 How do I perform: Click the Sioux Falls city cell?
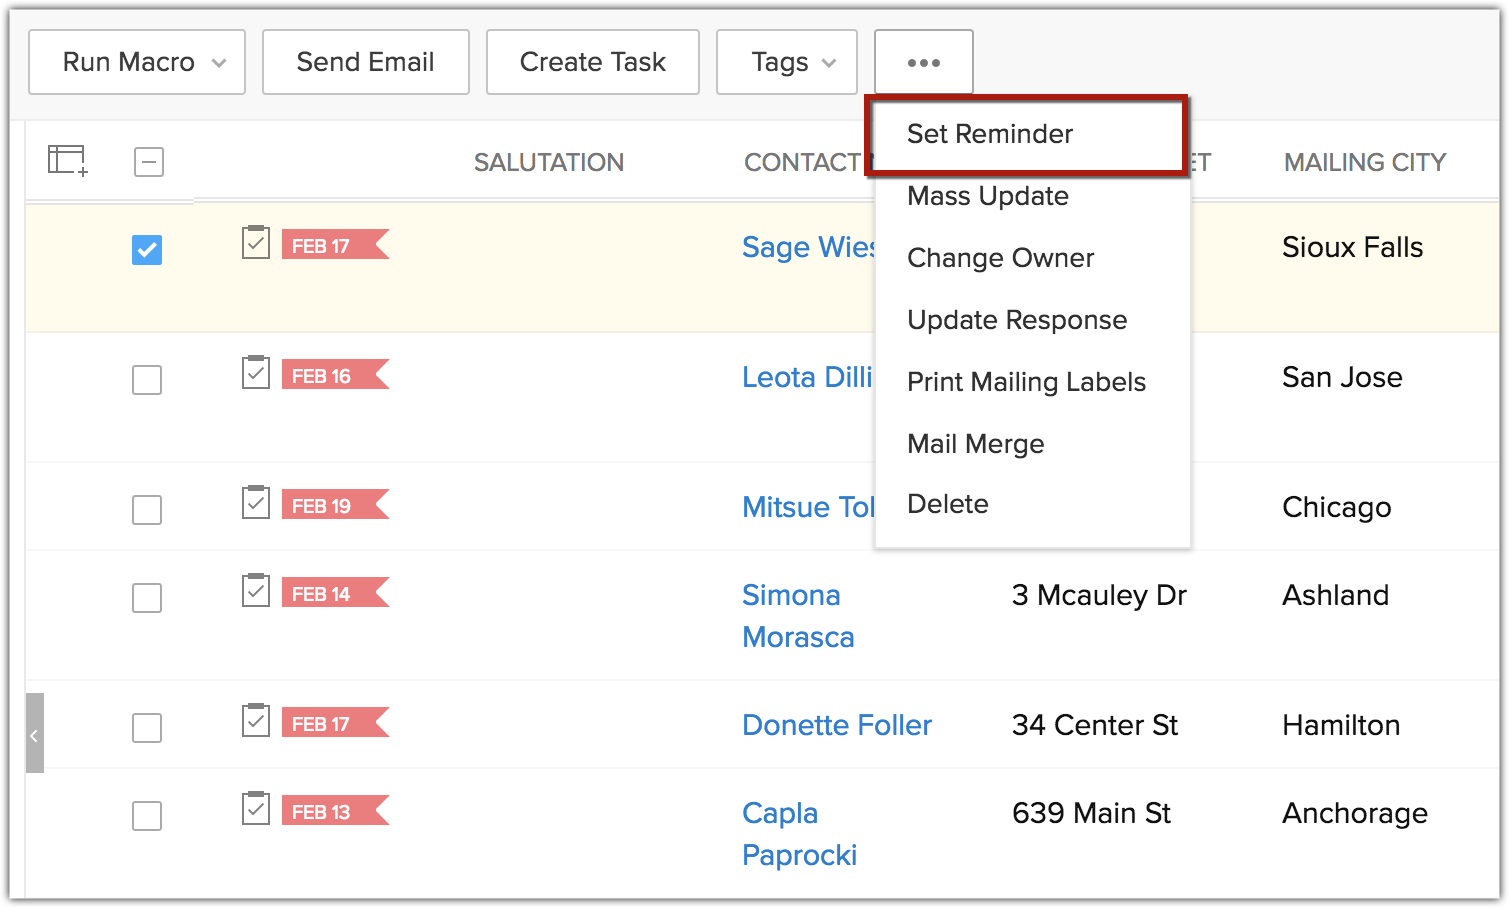1352,247
